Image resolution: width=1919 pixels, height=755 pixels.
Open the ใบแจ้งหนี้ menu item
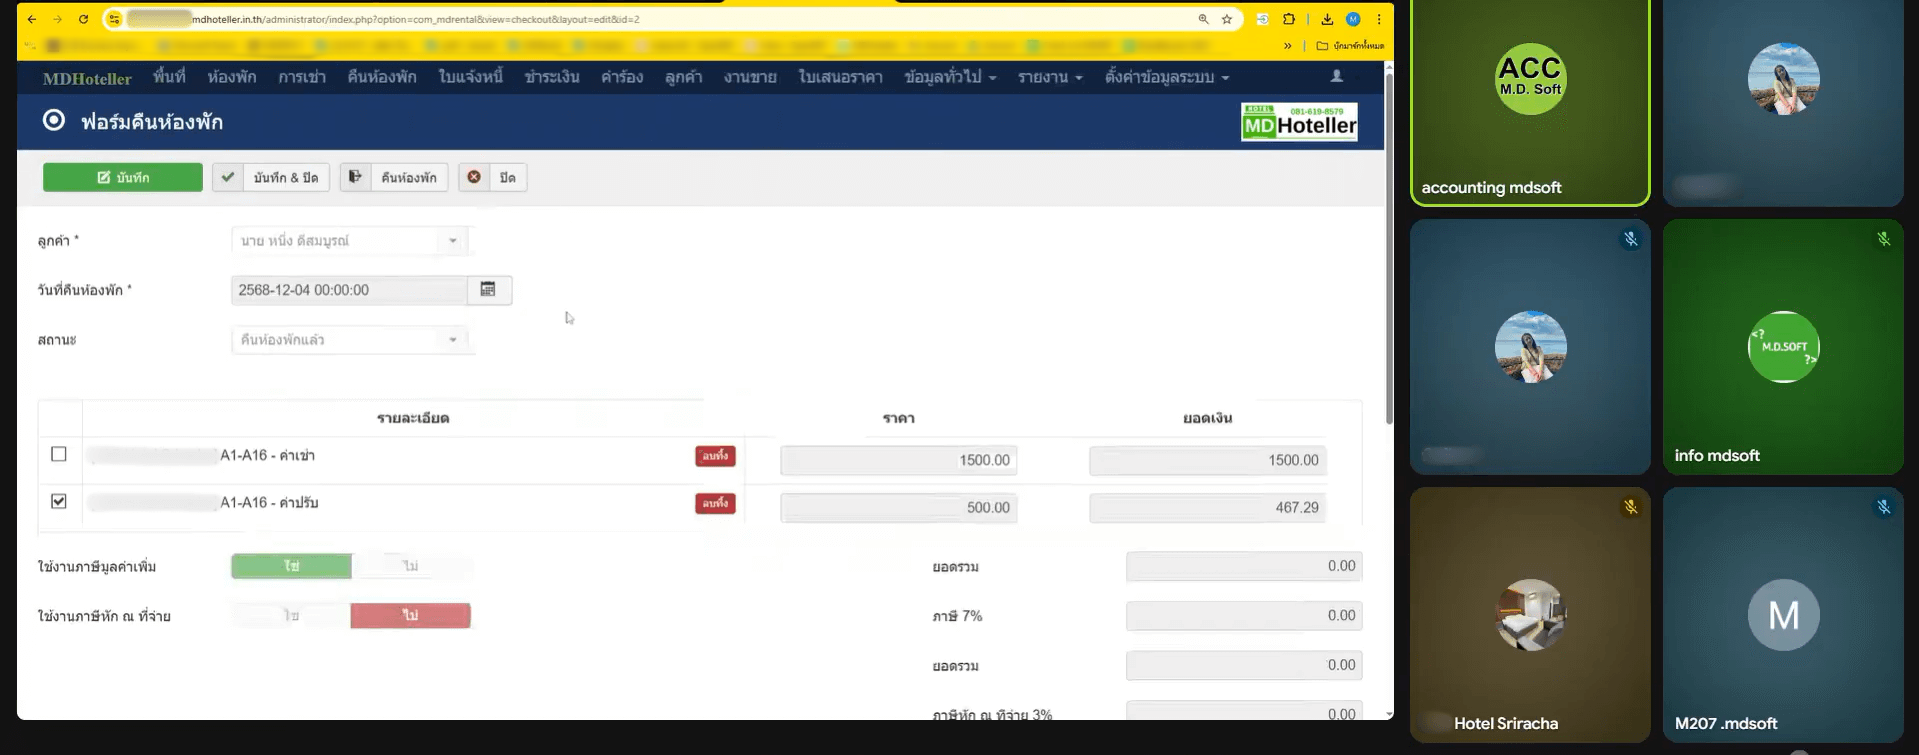[x=470, y=77]
